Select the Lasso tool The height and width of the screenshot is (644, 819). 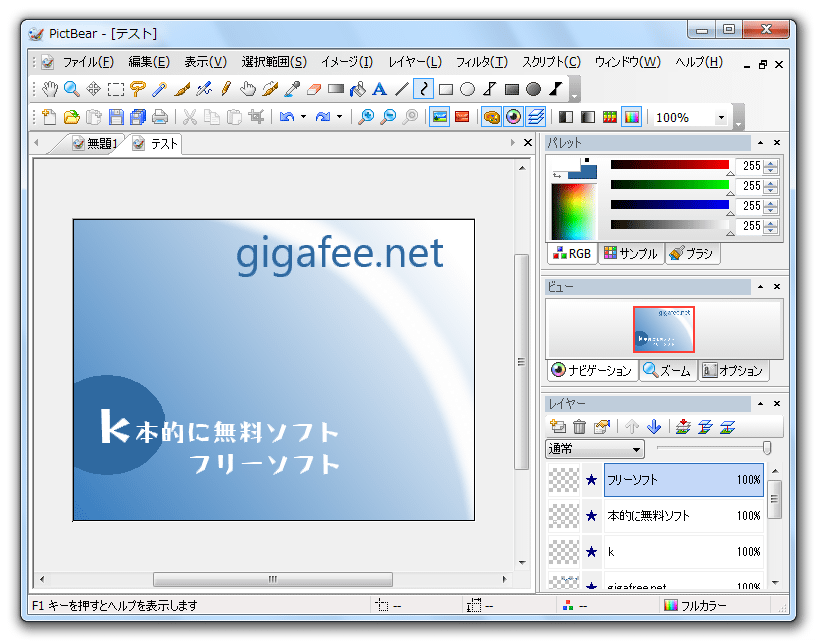point(138,89)
